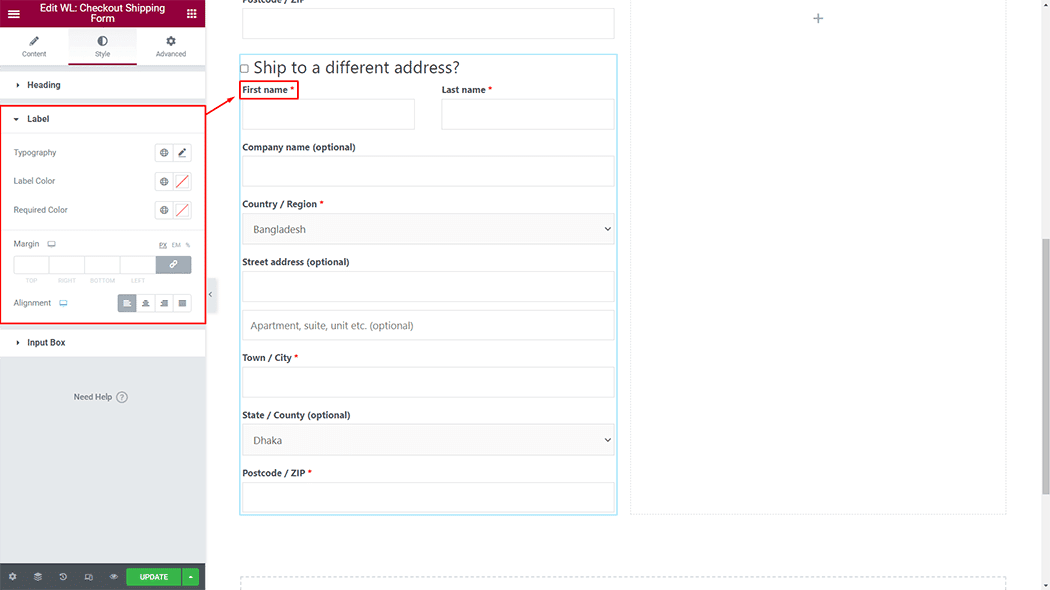Open the Elementor hamburger menu
1050x590 pixels.
(x=14, y=14)
